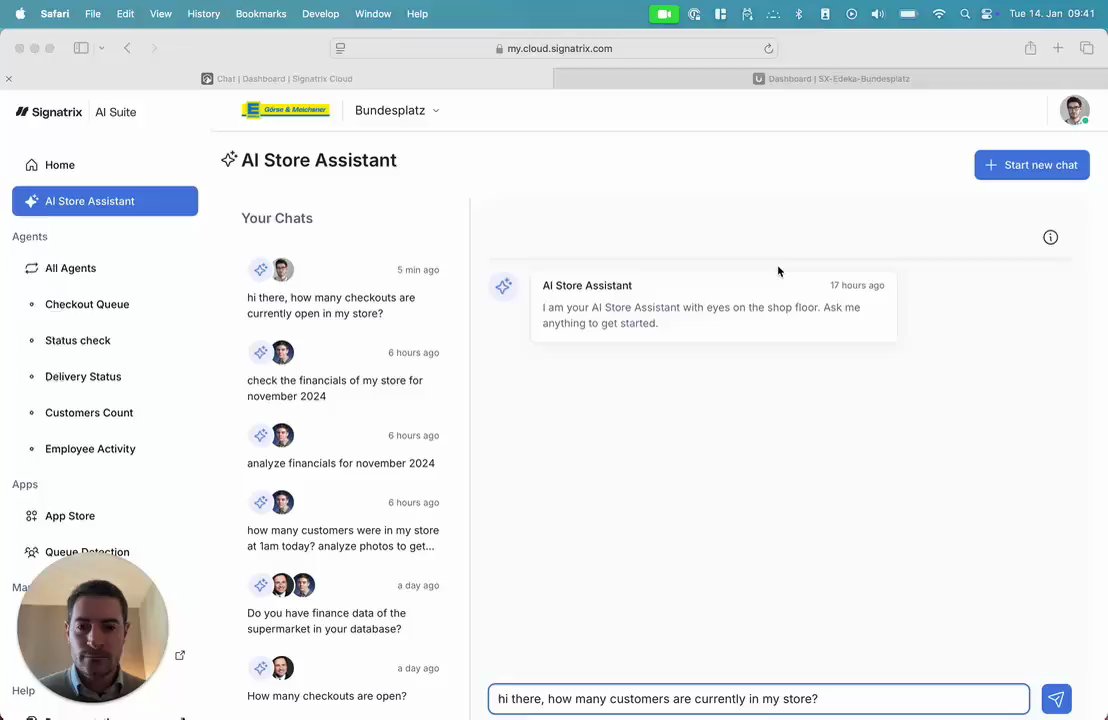Click Safari reload page icon

pos(768,49)
